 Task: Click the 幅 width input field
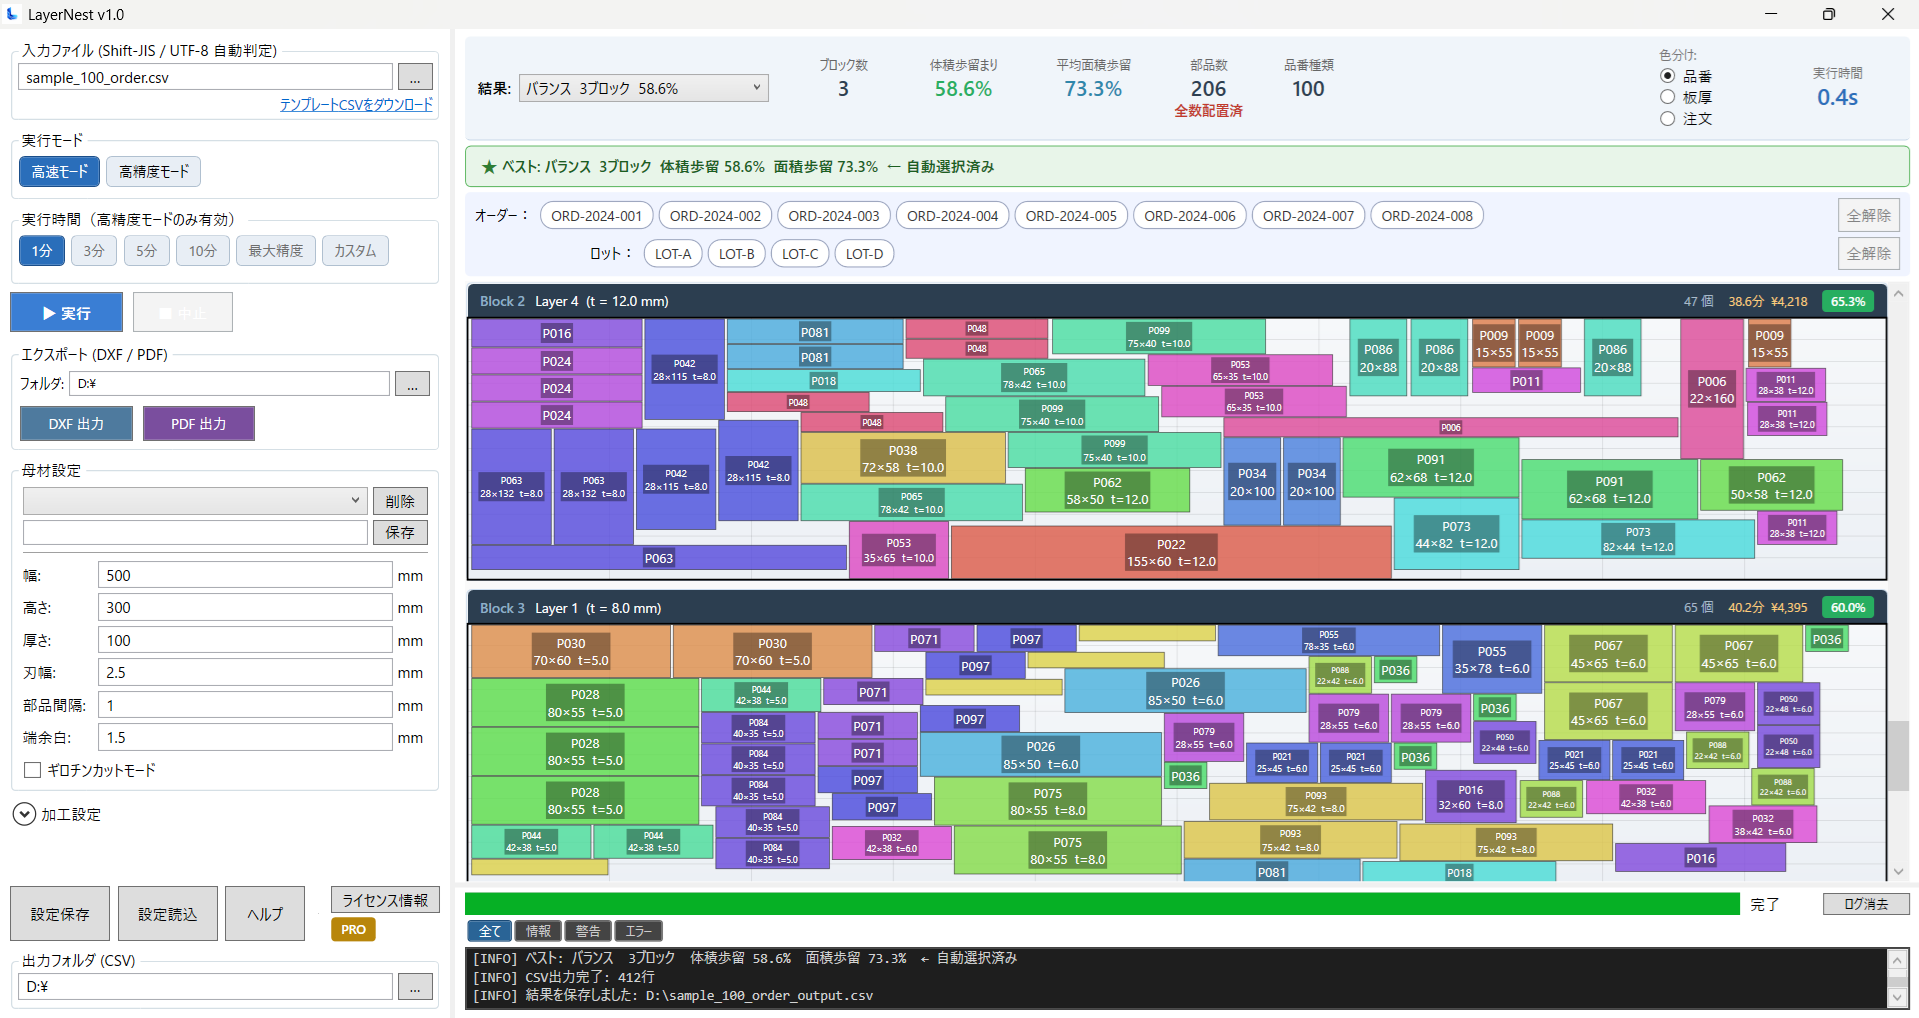tap(244, 574)
